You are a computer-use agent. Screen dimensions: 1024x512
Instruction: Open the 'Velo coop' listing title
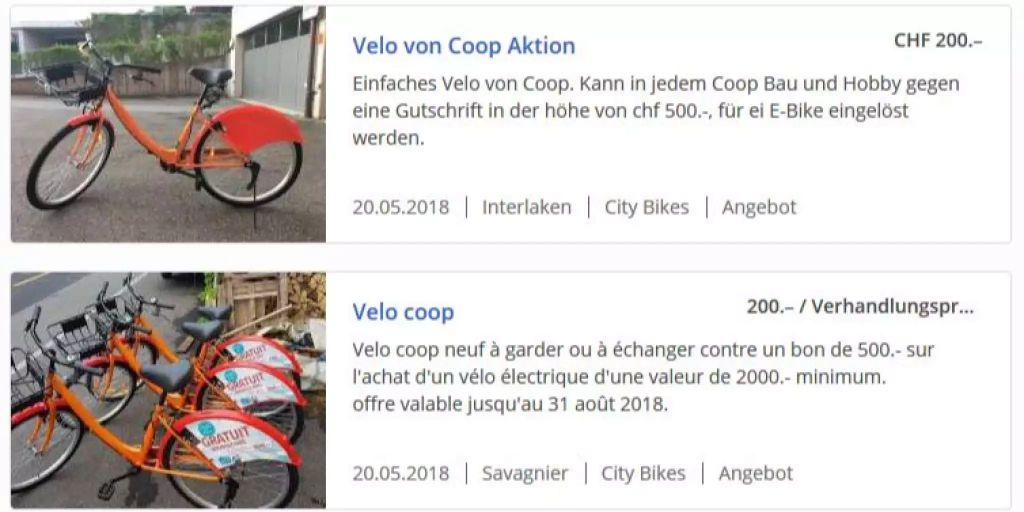403,312
